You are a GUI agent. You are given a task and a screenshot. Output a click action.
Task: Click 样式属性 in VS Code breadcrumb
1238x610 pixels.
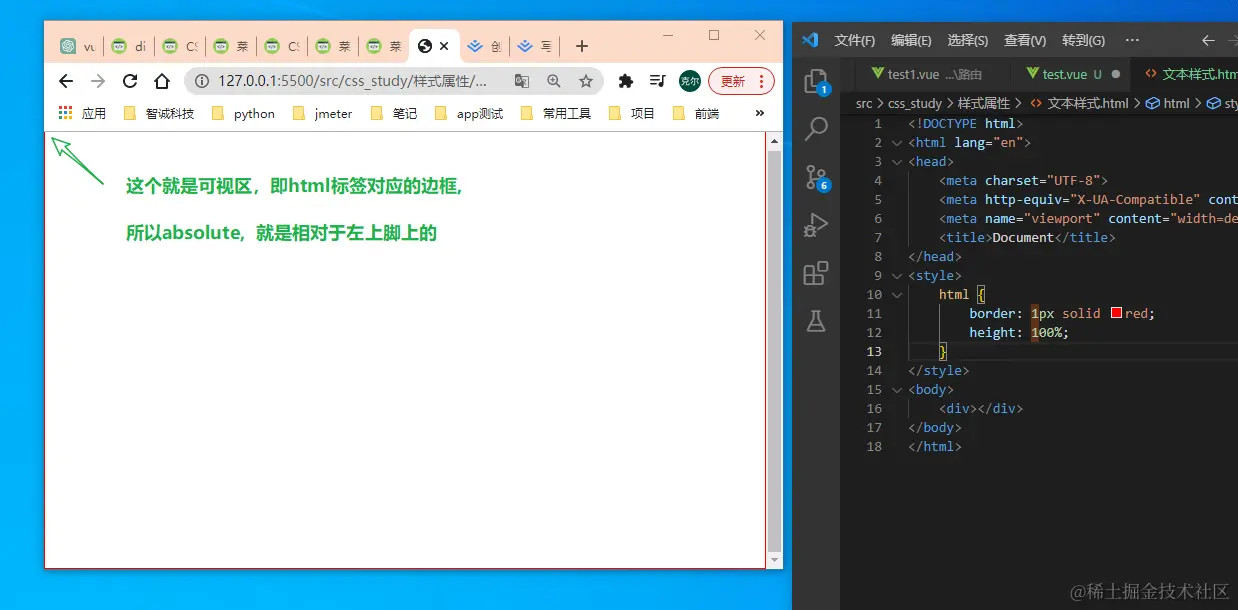pyautogui.click(x=984, y=103)
